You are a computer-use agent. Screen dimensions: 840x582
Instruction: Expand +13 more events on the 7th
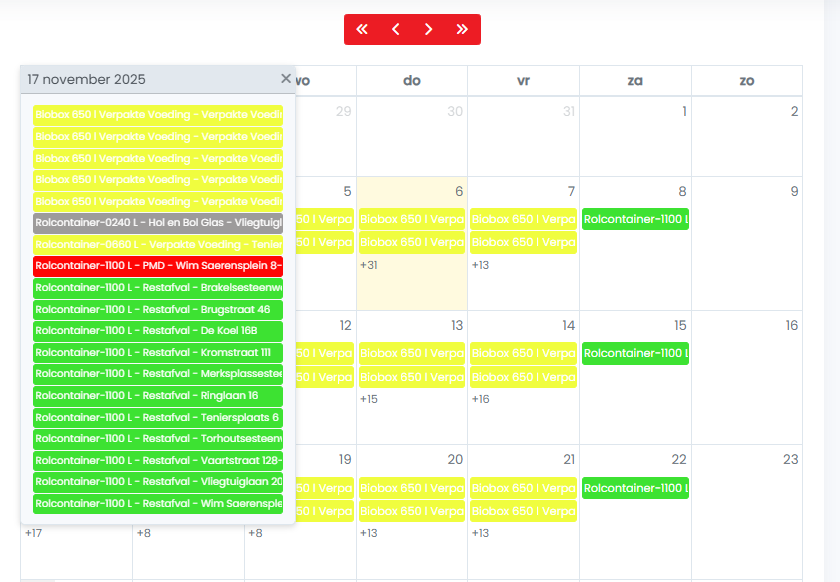pyautogui.click(x=480, y=265)
